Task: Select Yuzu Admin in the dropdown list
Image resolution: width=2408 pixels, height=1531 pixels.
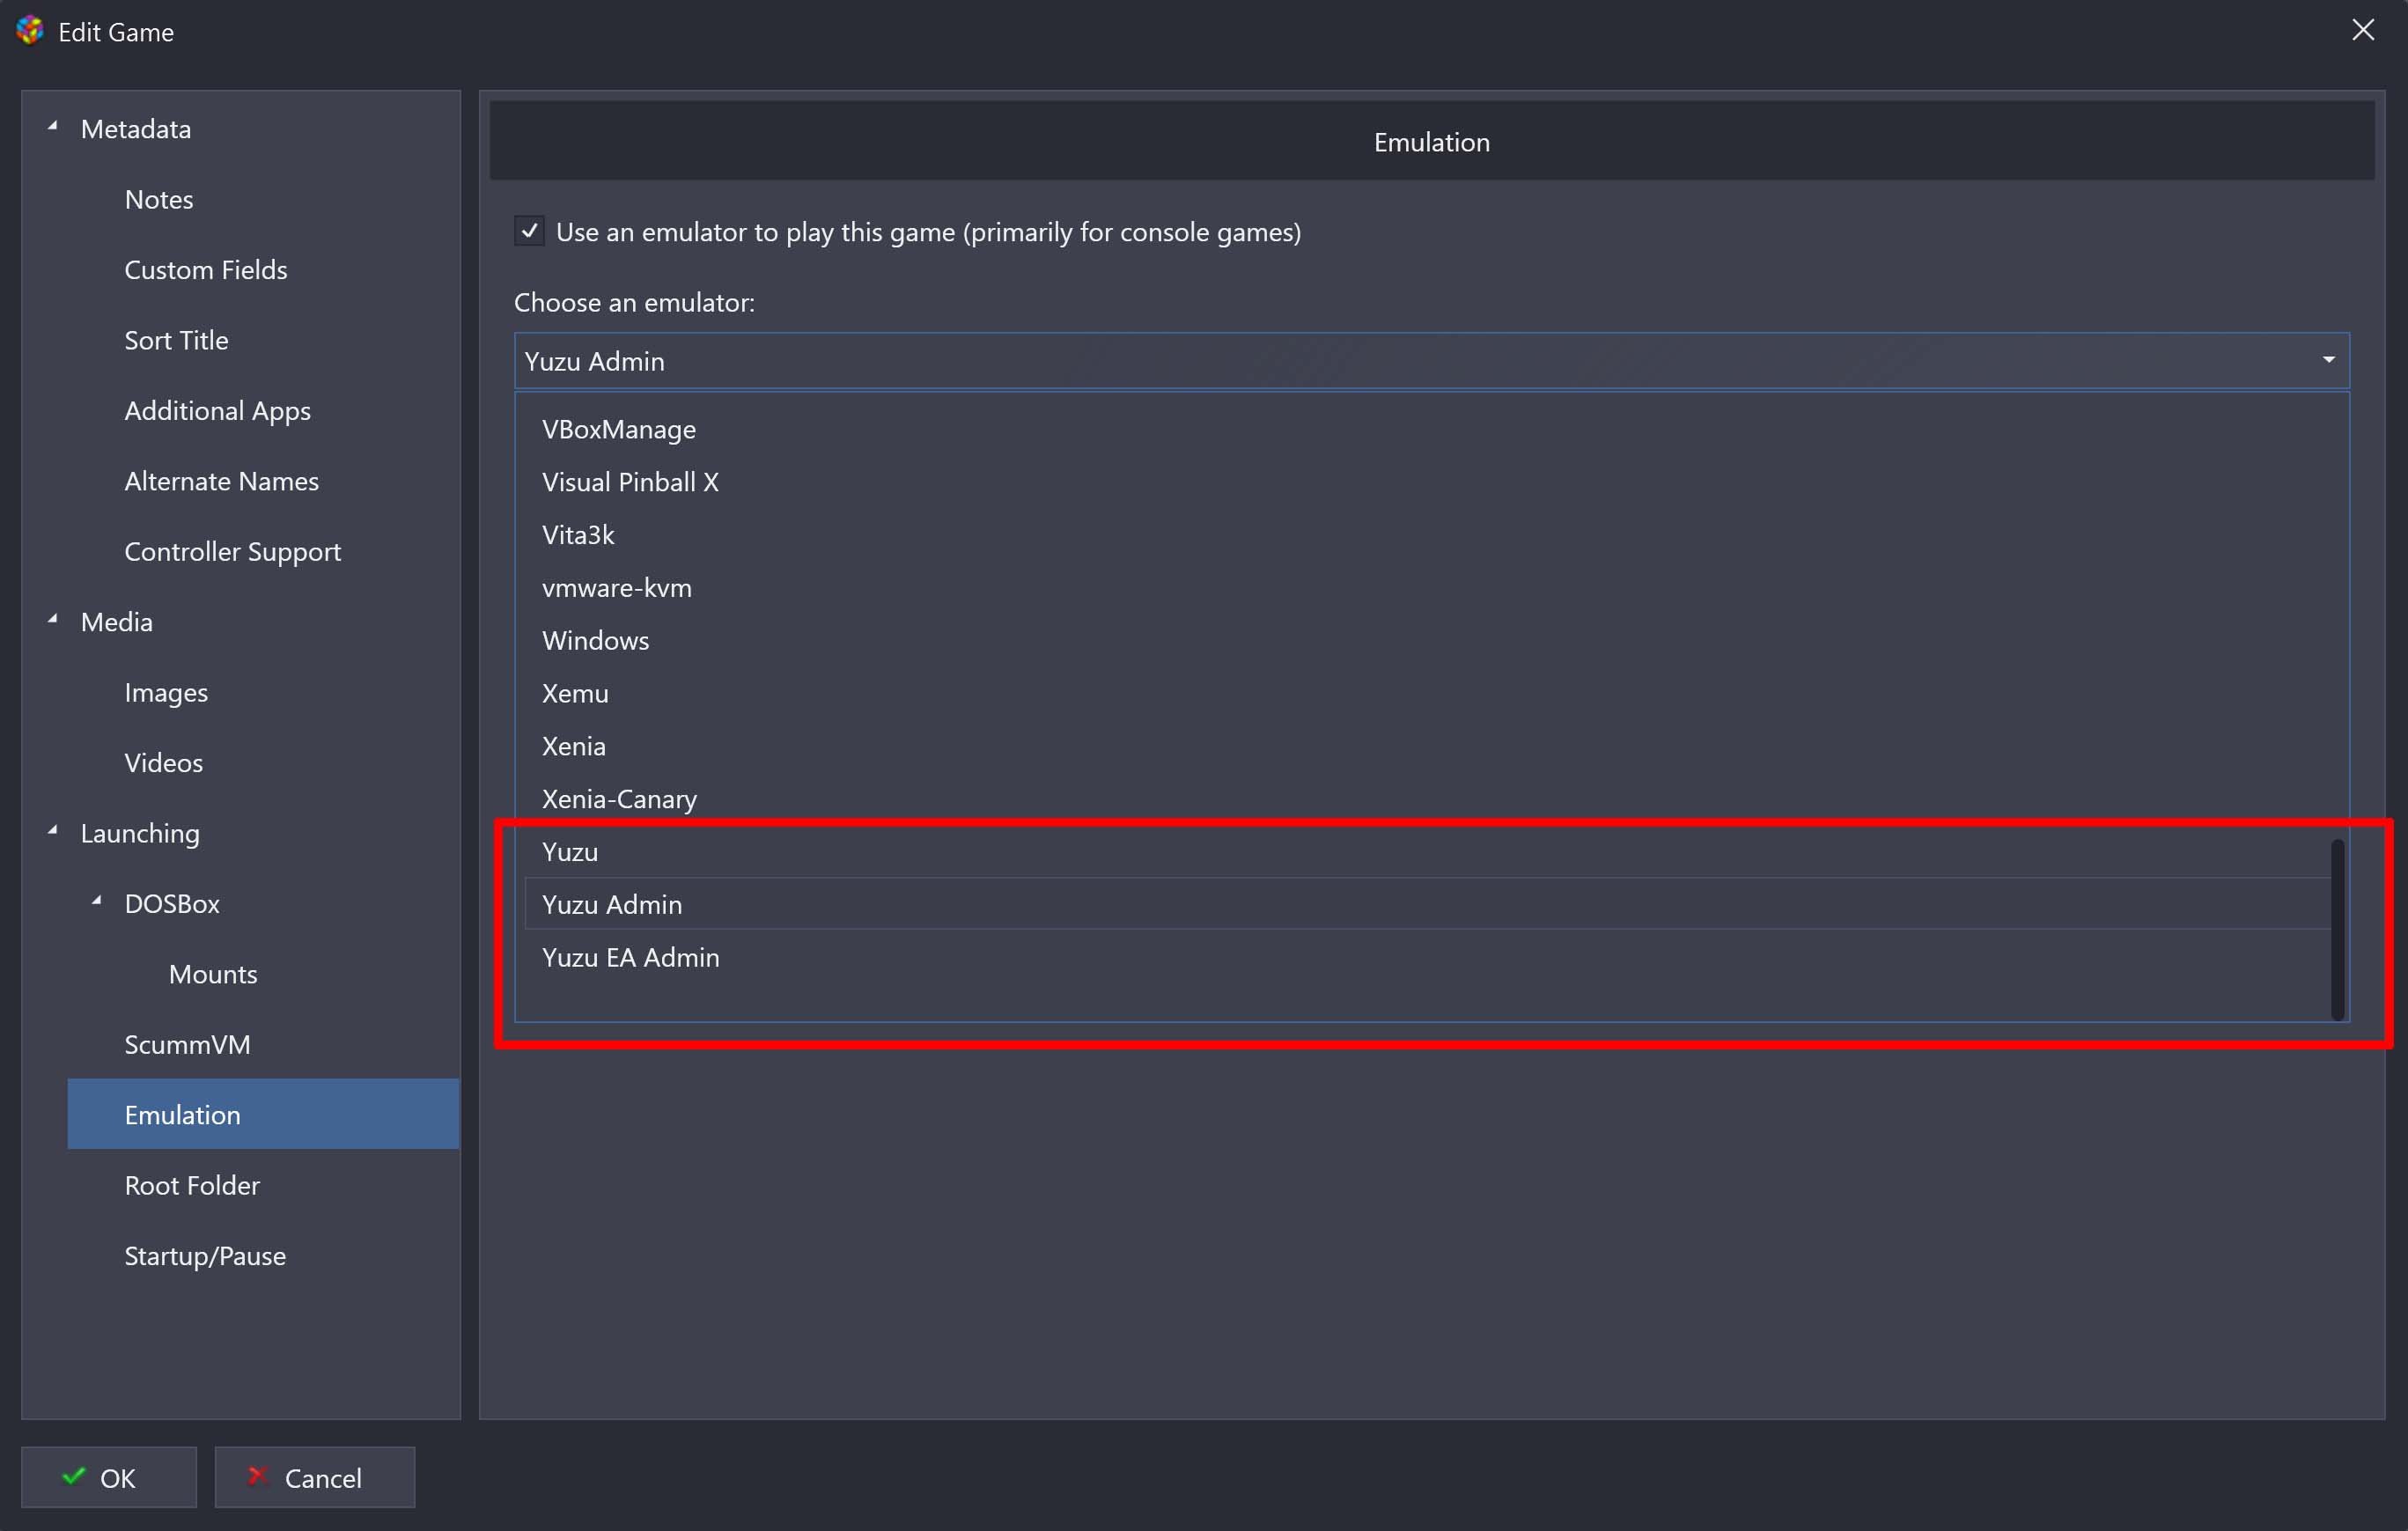Action: (1426, 904)
